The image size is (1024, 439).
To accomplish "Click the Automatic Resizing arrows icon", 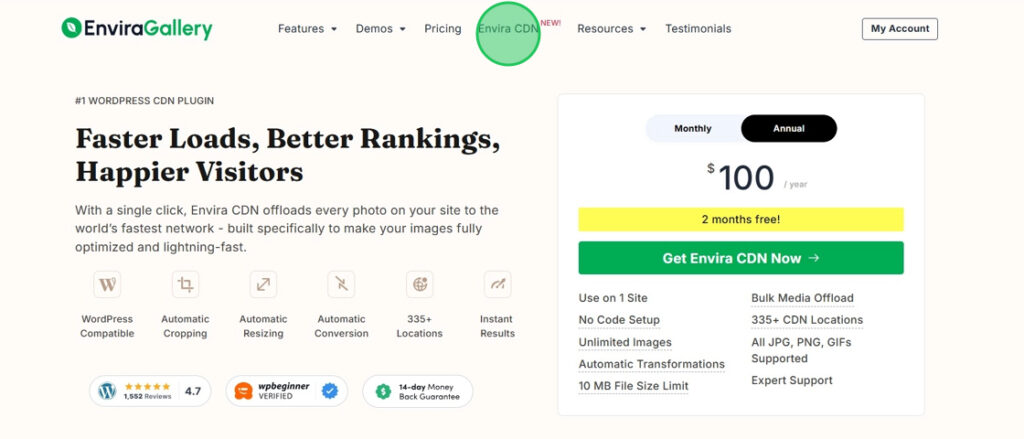I will coord(263,285).
